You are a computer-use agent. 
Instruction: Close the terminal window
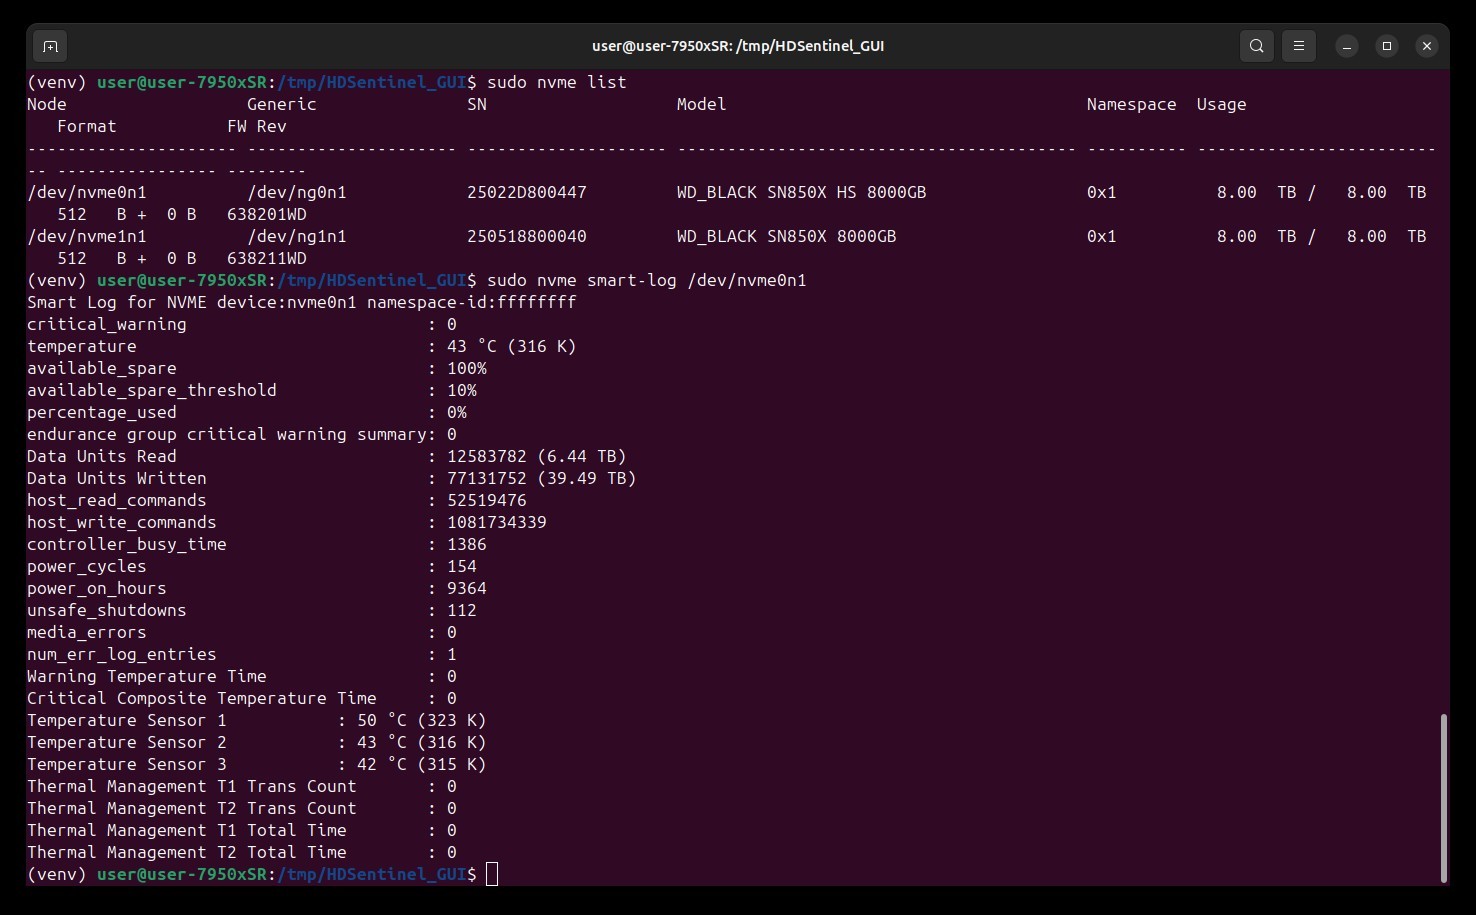coord(1427,46)
